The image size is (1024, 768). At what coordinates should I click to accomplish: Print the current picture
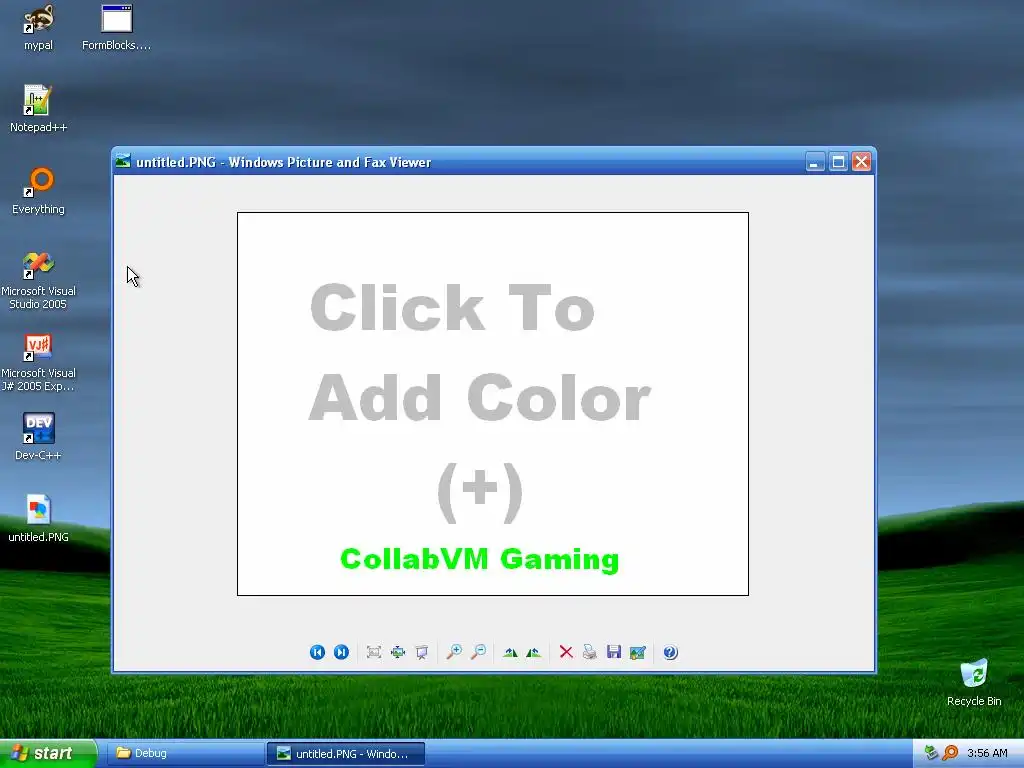click(590, 652)
